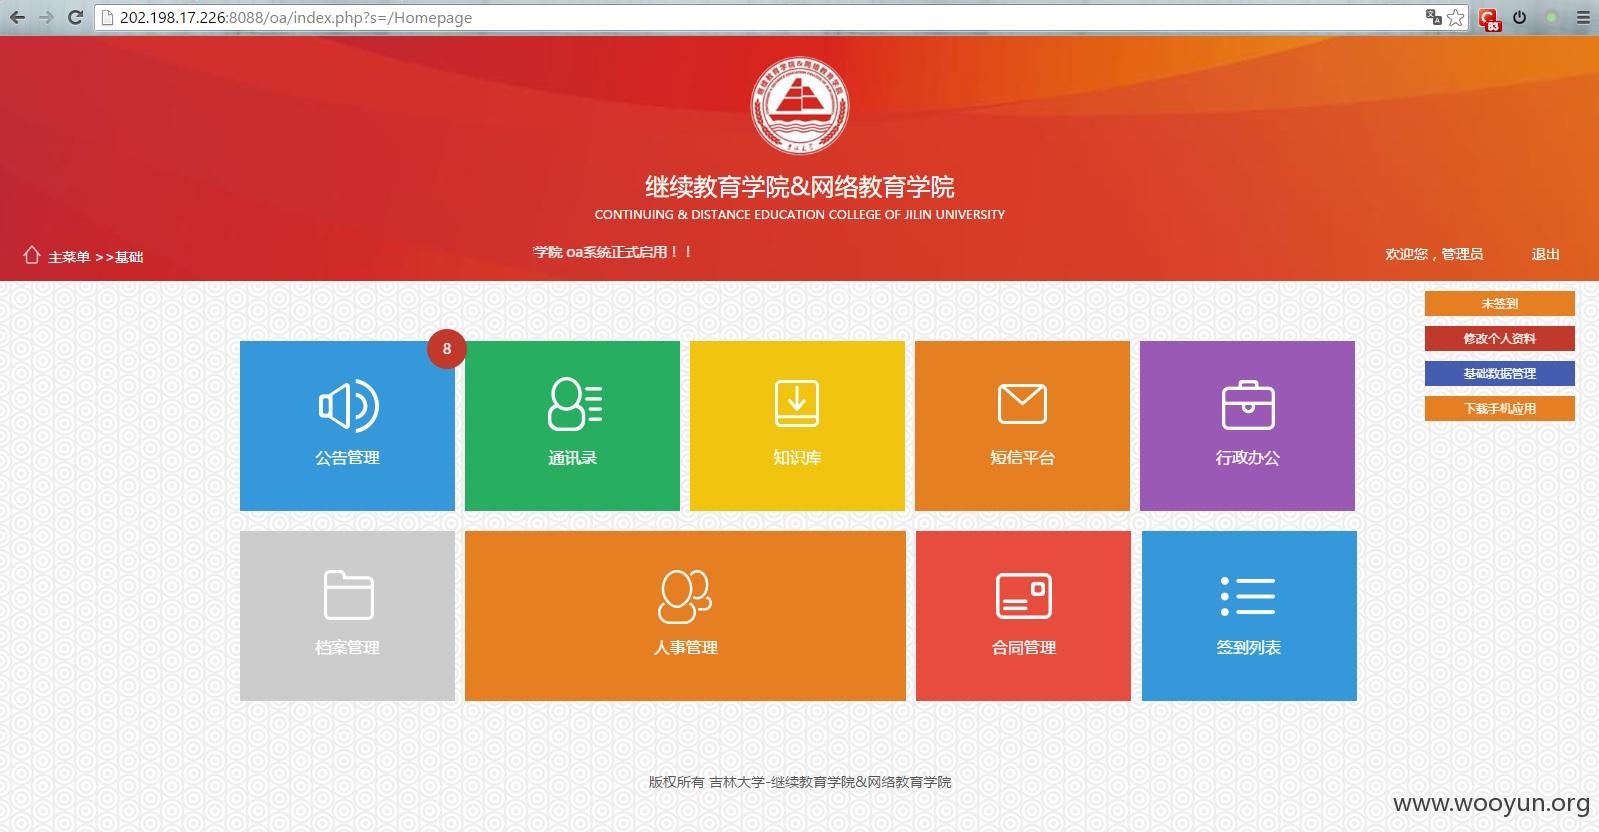Open the red extension icon with badge

tap(1489, 19)
